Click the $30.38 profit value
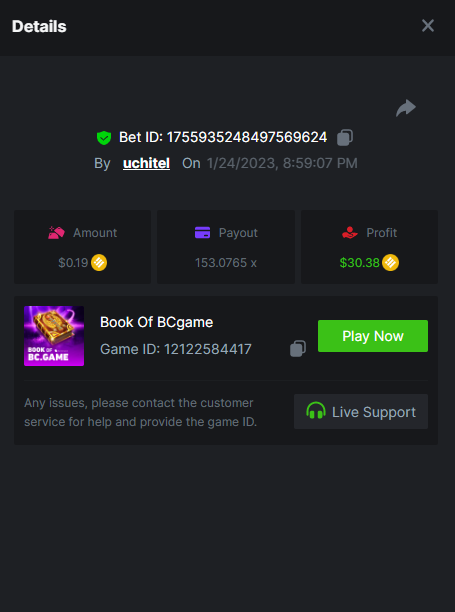The image size is (455, 612). click(359, 263)
